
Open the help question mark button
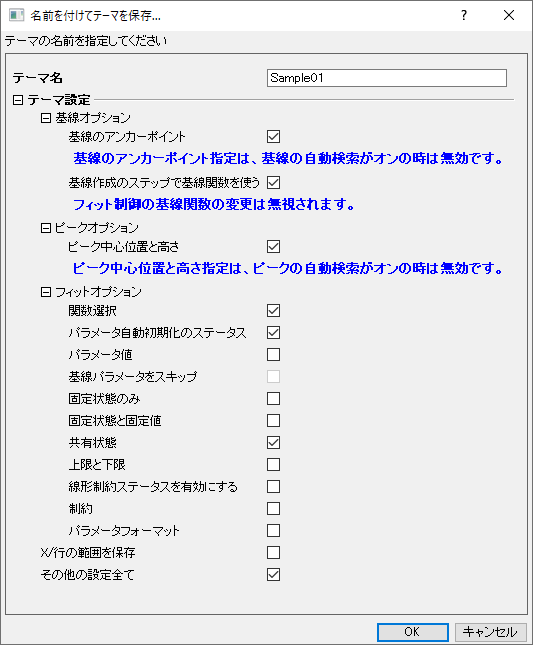pos(464,16)
